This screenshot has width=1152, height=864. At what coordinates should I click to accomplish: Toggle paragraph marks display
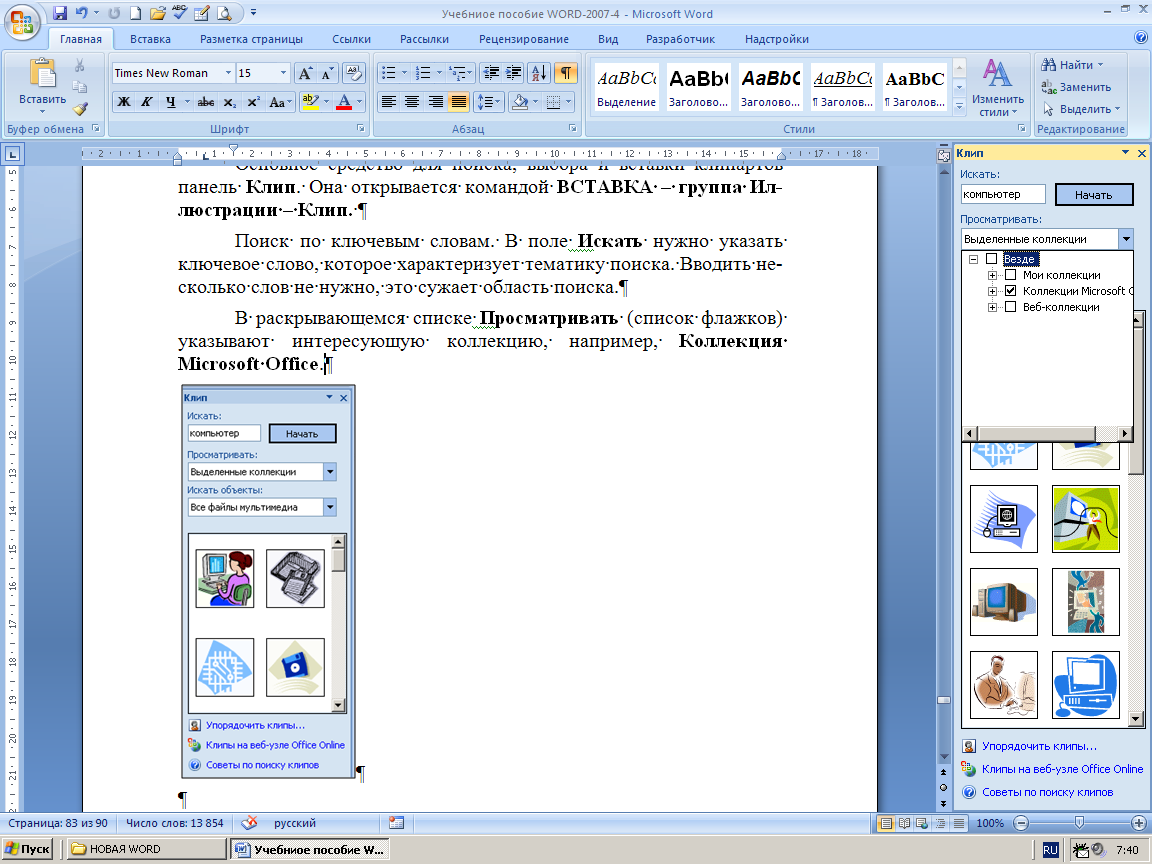coord(565,73)
